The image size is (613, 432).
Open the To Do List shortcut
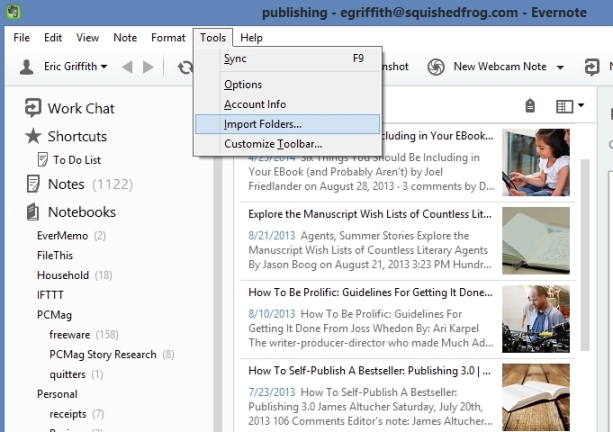[77, 160]
